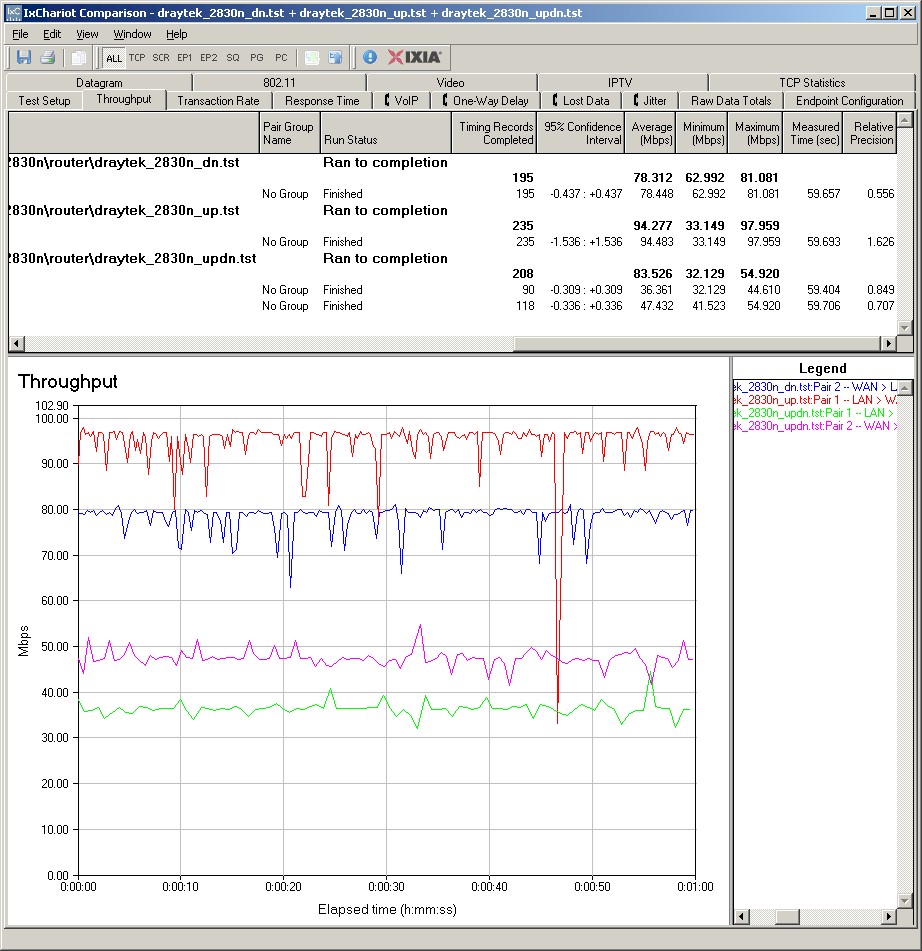
Task: Select the Throughput tab
Action: pyautogui.click(x=124, y=99)
